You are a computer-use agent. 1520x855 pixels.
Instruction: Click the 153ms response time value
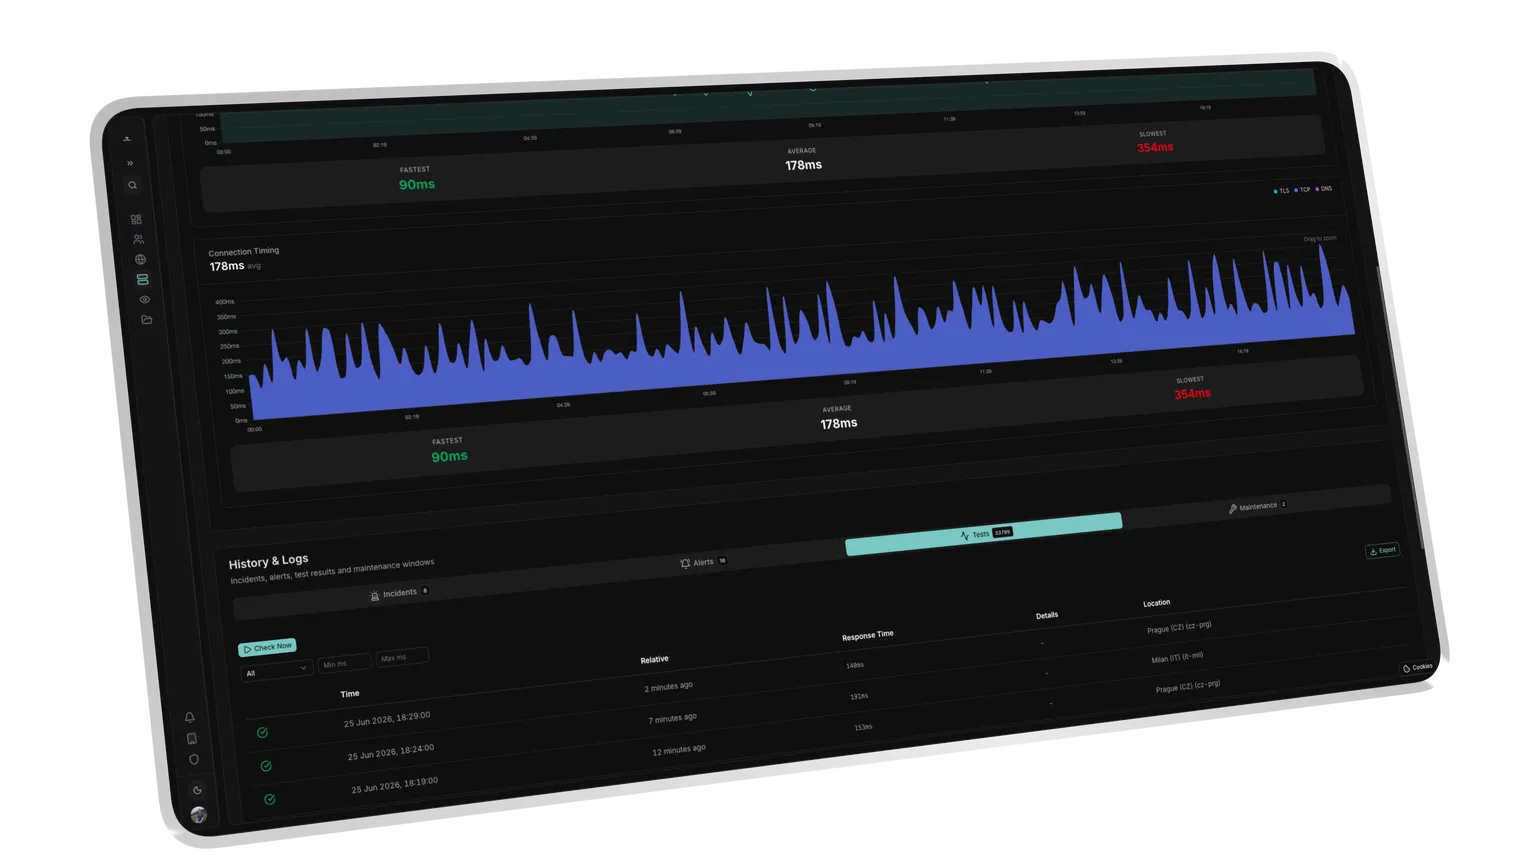pyautogui.click(x=863, y=727)
